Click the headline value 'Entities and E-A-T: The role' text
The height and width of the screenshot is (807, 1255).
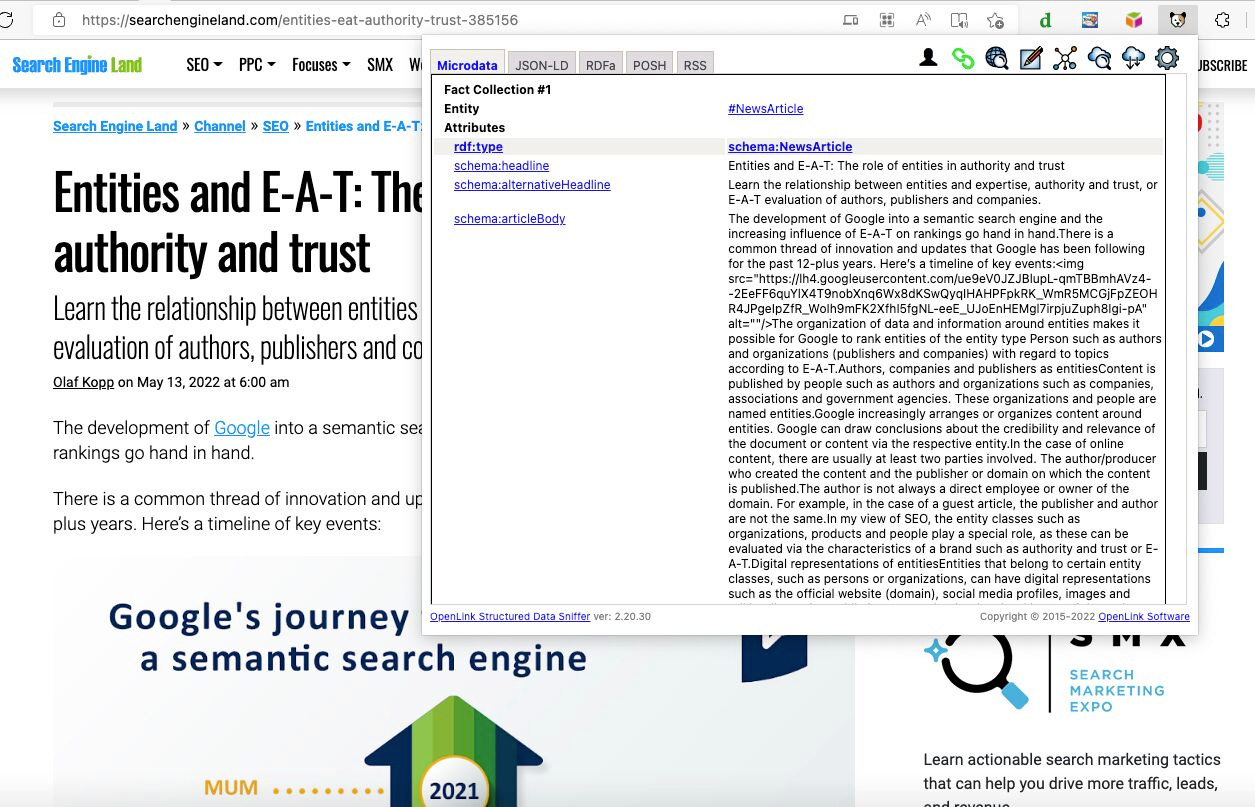pyautogui.click(x=896, y=166)
